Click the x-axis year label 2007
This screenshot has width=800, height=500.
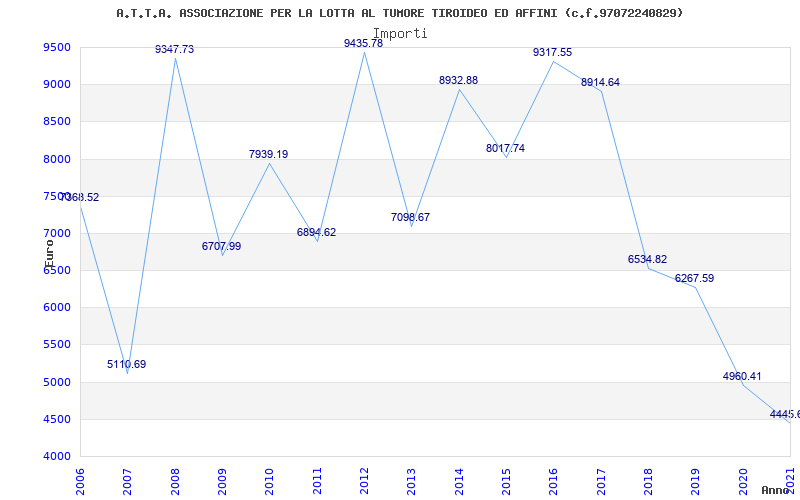coord(127,481)
